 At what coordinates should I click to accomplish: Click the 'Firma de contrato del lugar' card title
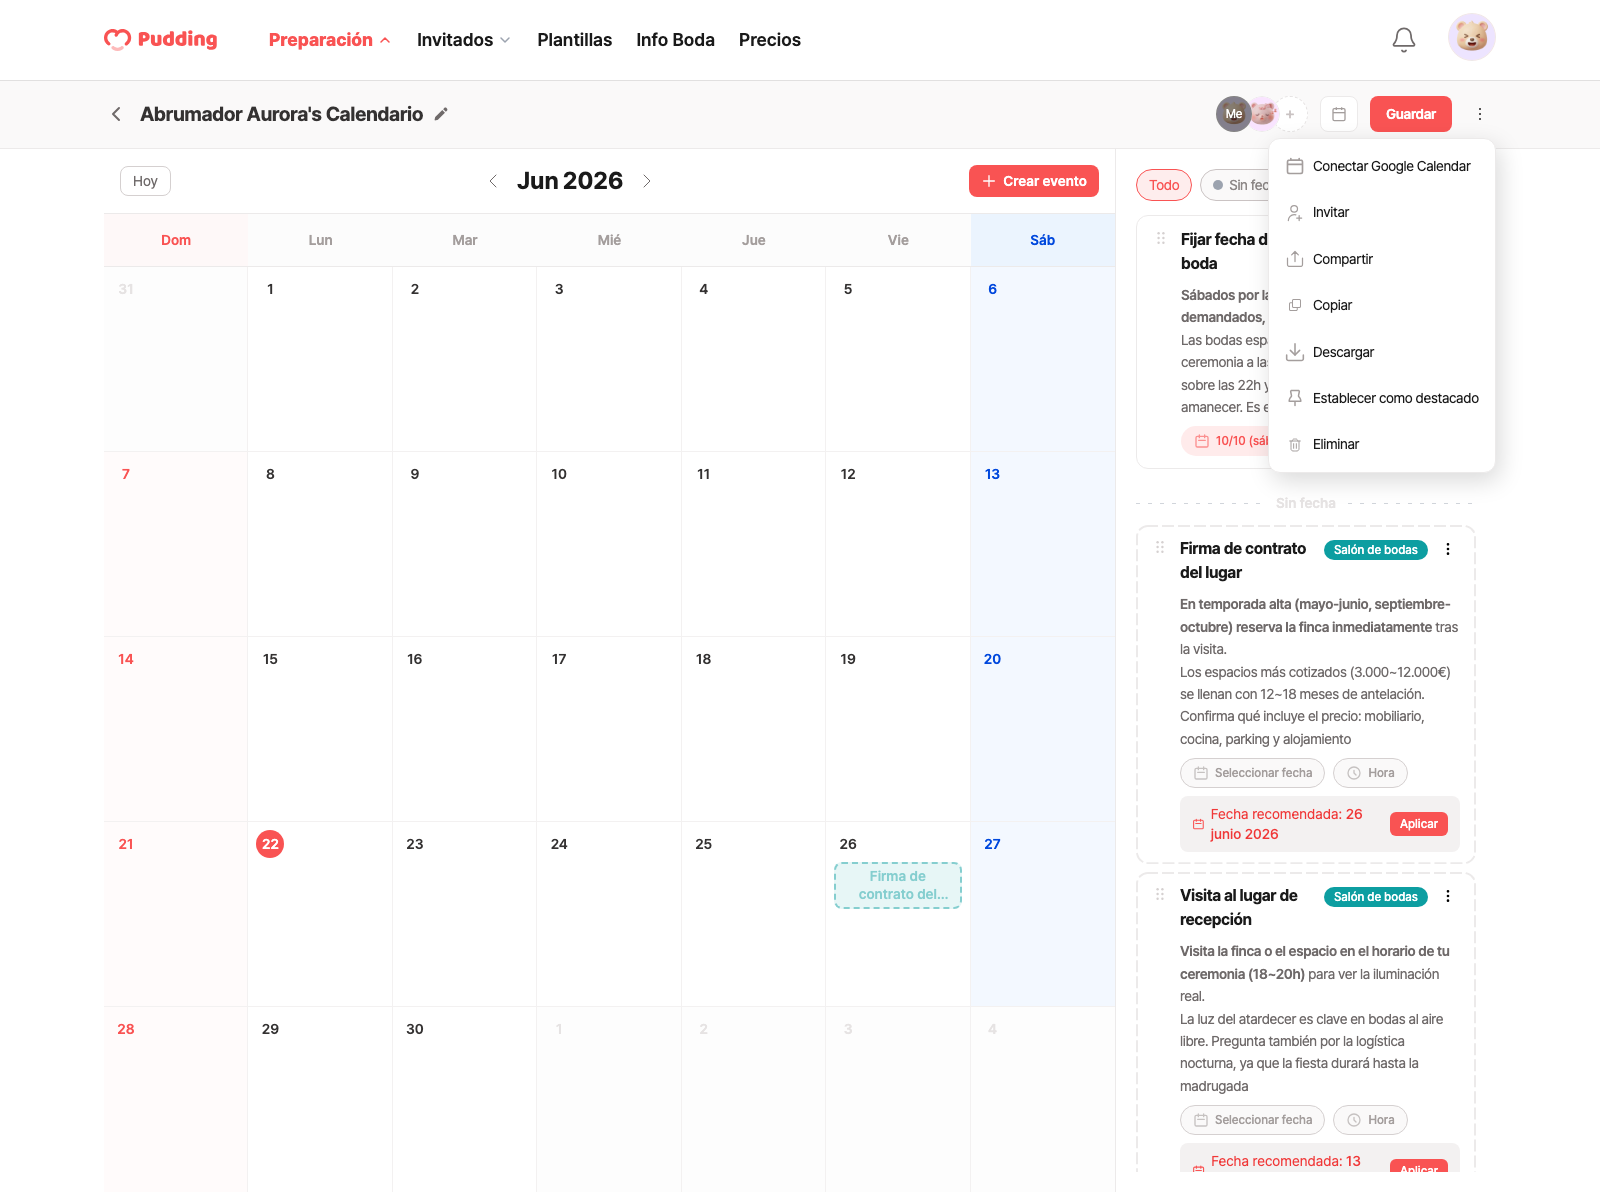coord(1243,560)
